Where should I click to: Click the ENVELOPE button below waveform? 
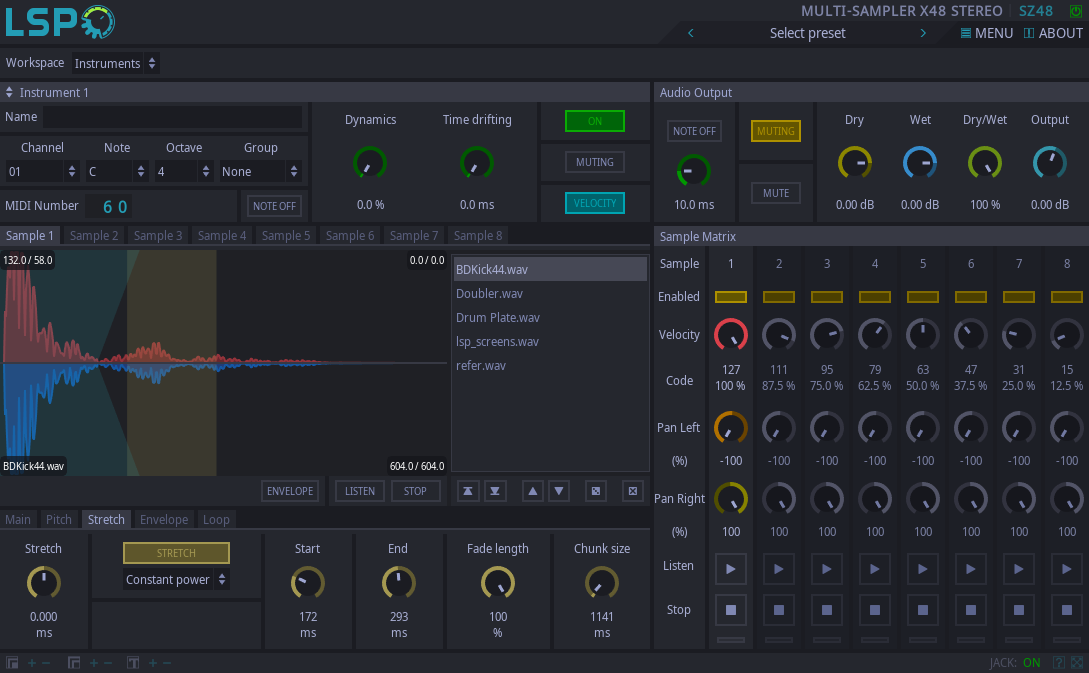tap(290, 491)
